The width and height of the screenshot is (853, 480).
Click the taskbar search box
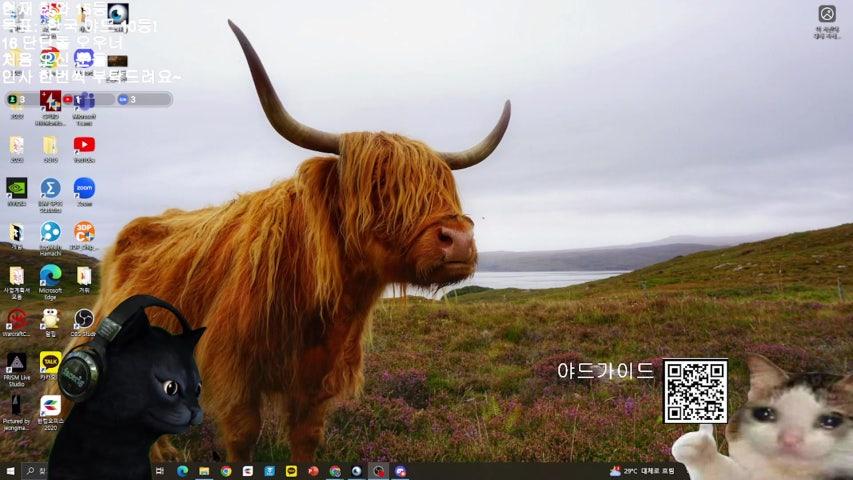(x=36, y=471)
